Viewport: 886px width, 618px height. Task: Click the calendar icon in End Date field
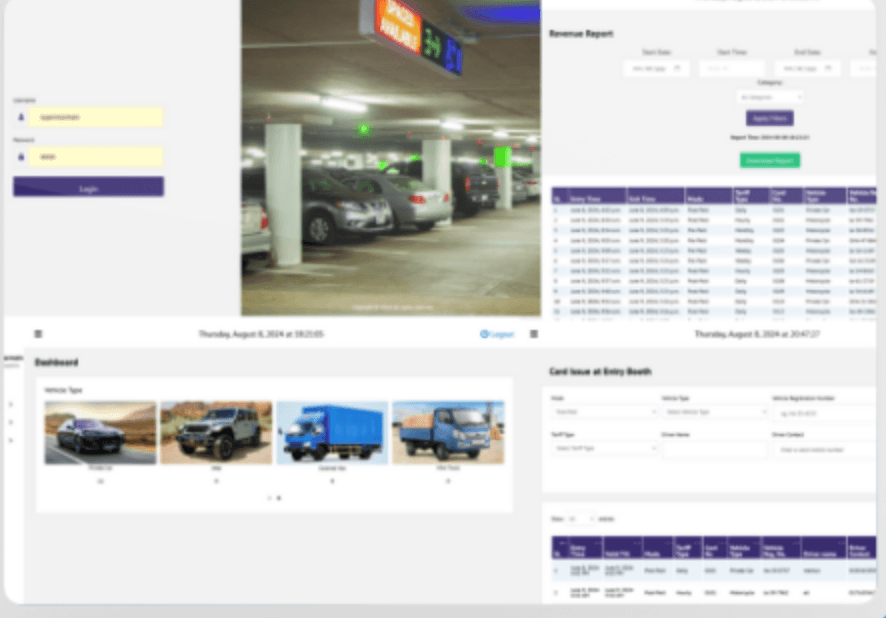click(x=828, y=68)
